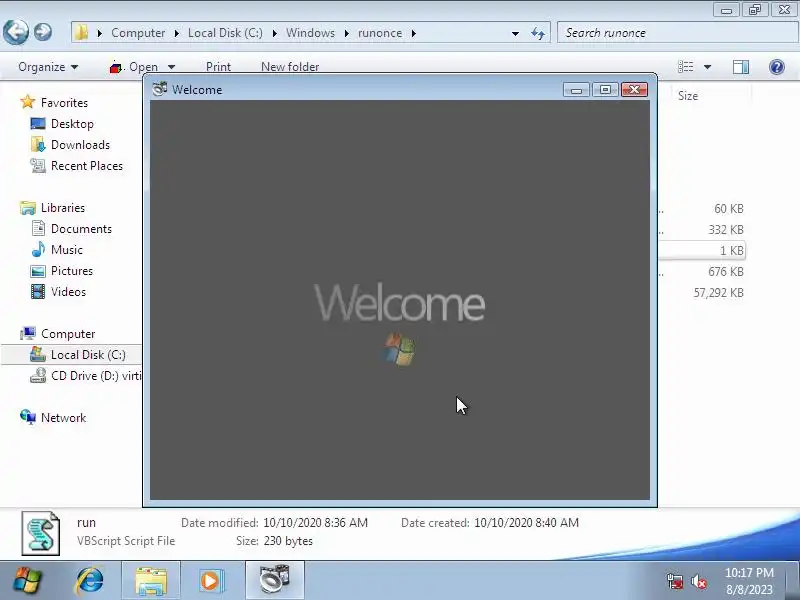Viewport: 800px width, 600px height.
Task: Open Recent Places
Action: coord(77,166)
